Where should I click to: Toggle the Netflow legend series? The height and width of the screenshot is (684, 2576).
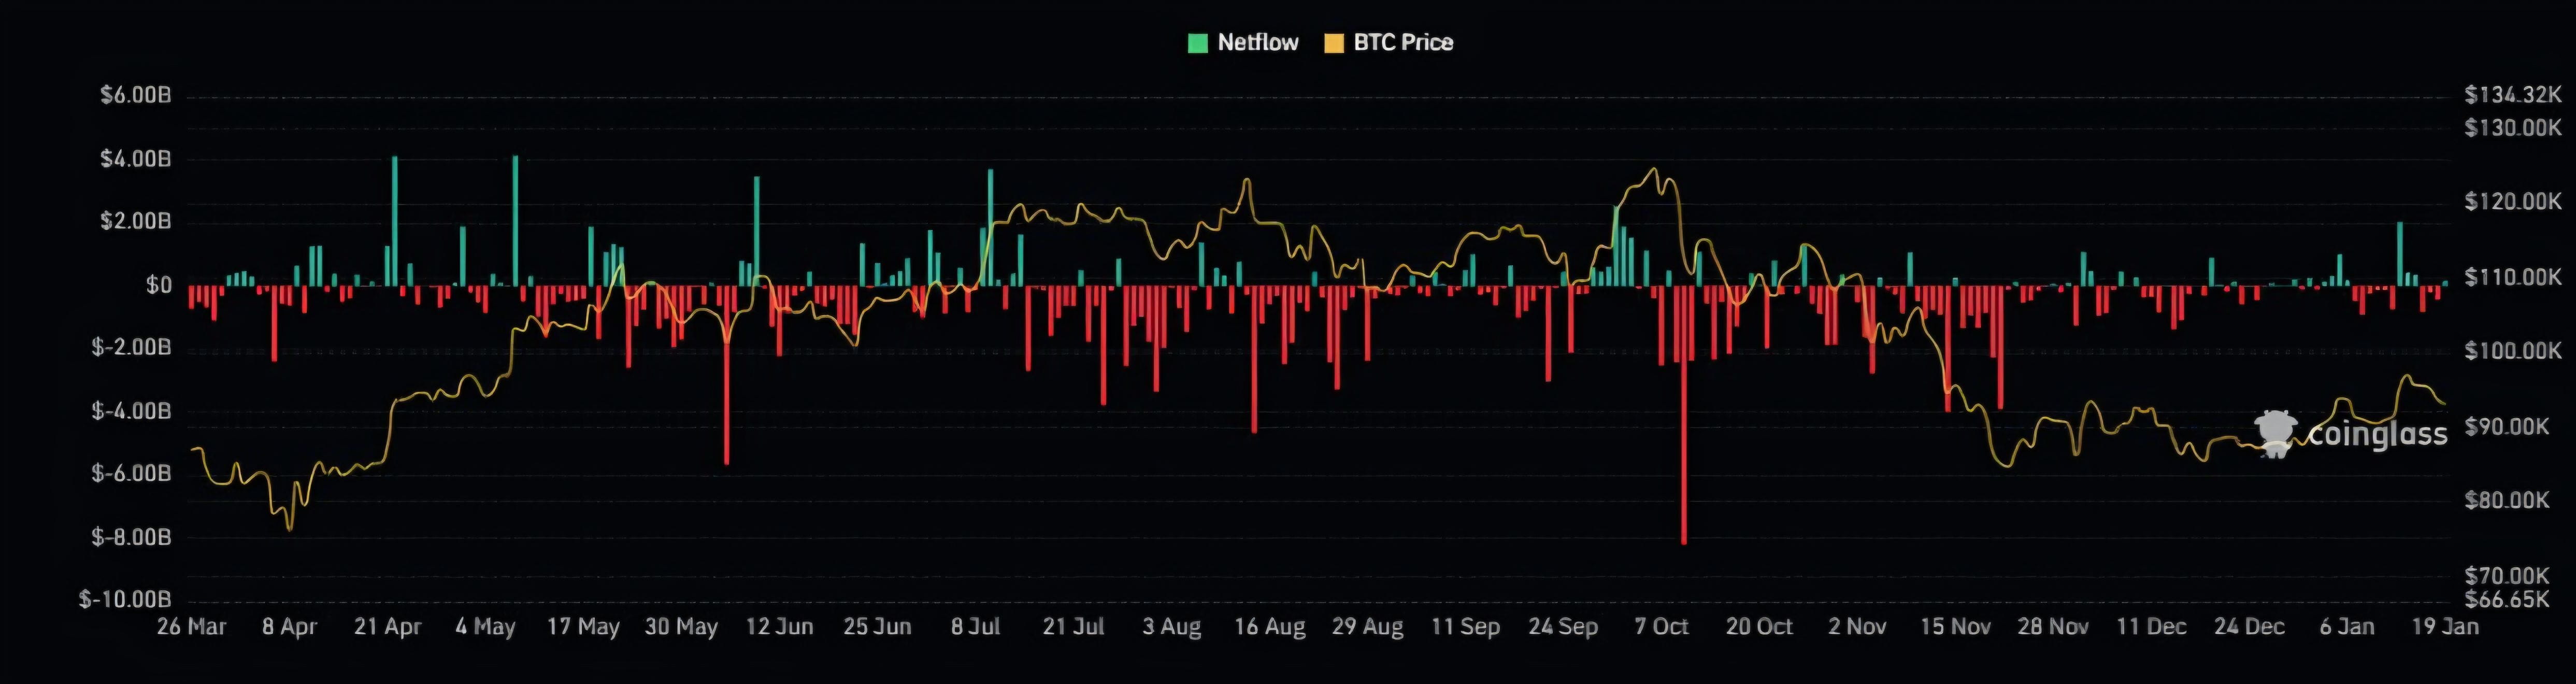(1256, 43)
